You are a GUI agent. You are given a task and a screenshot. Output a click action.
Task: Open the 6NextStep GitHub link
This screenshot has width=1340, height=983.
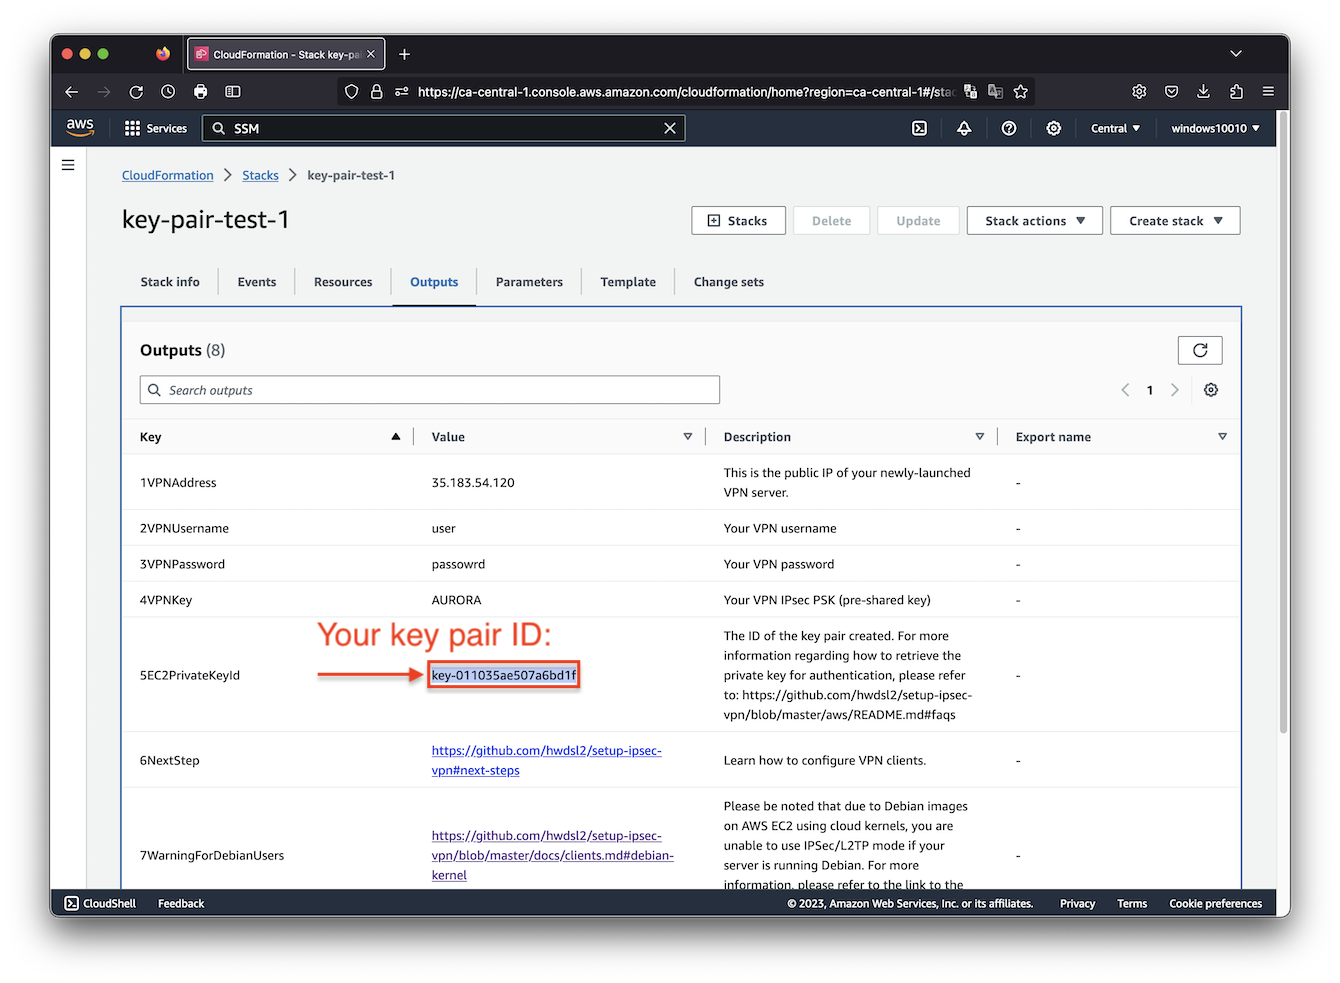click(x=547, y=760)
